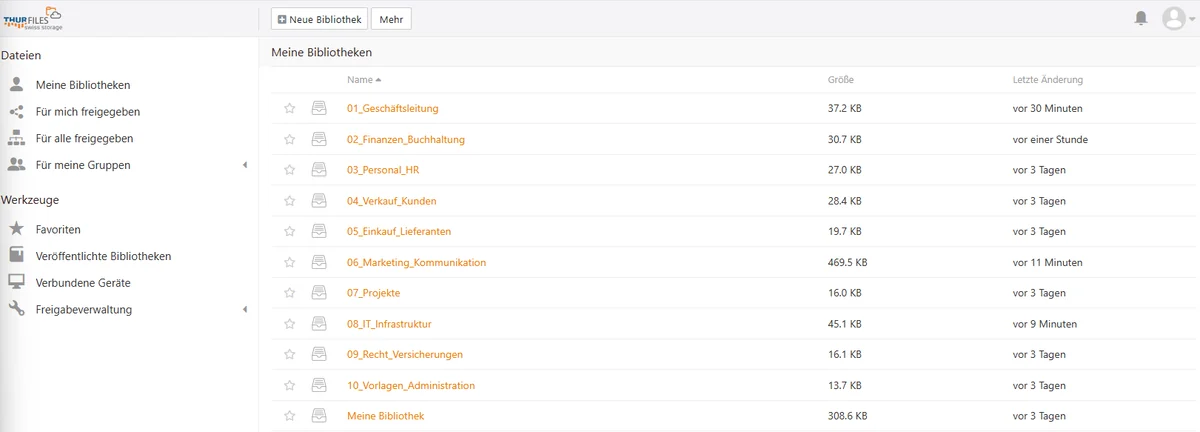Screen dimensions: 1200x432
Task: Star the 07_Projekte library
Action: [x=290, y=293]
